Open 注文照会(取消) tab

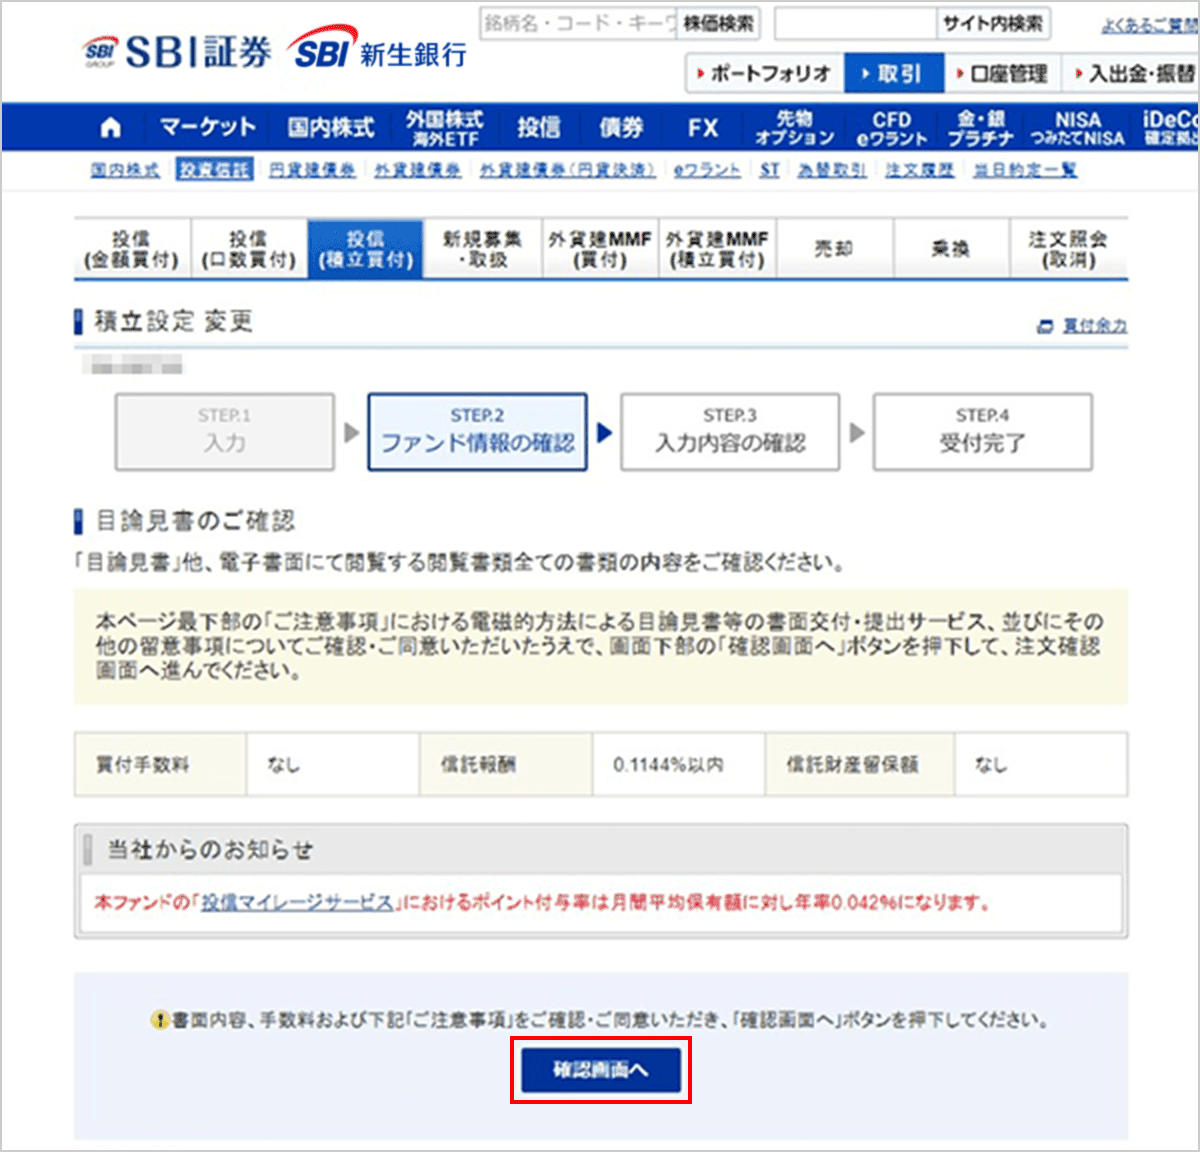point(1068,249)
